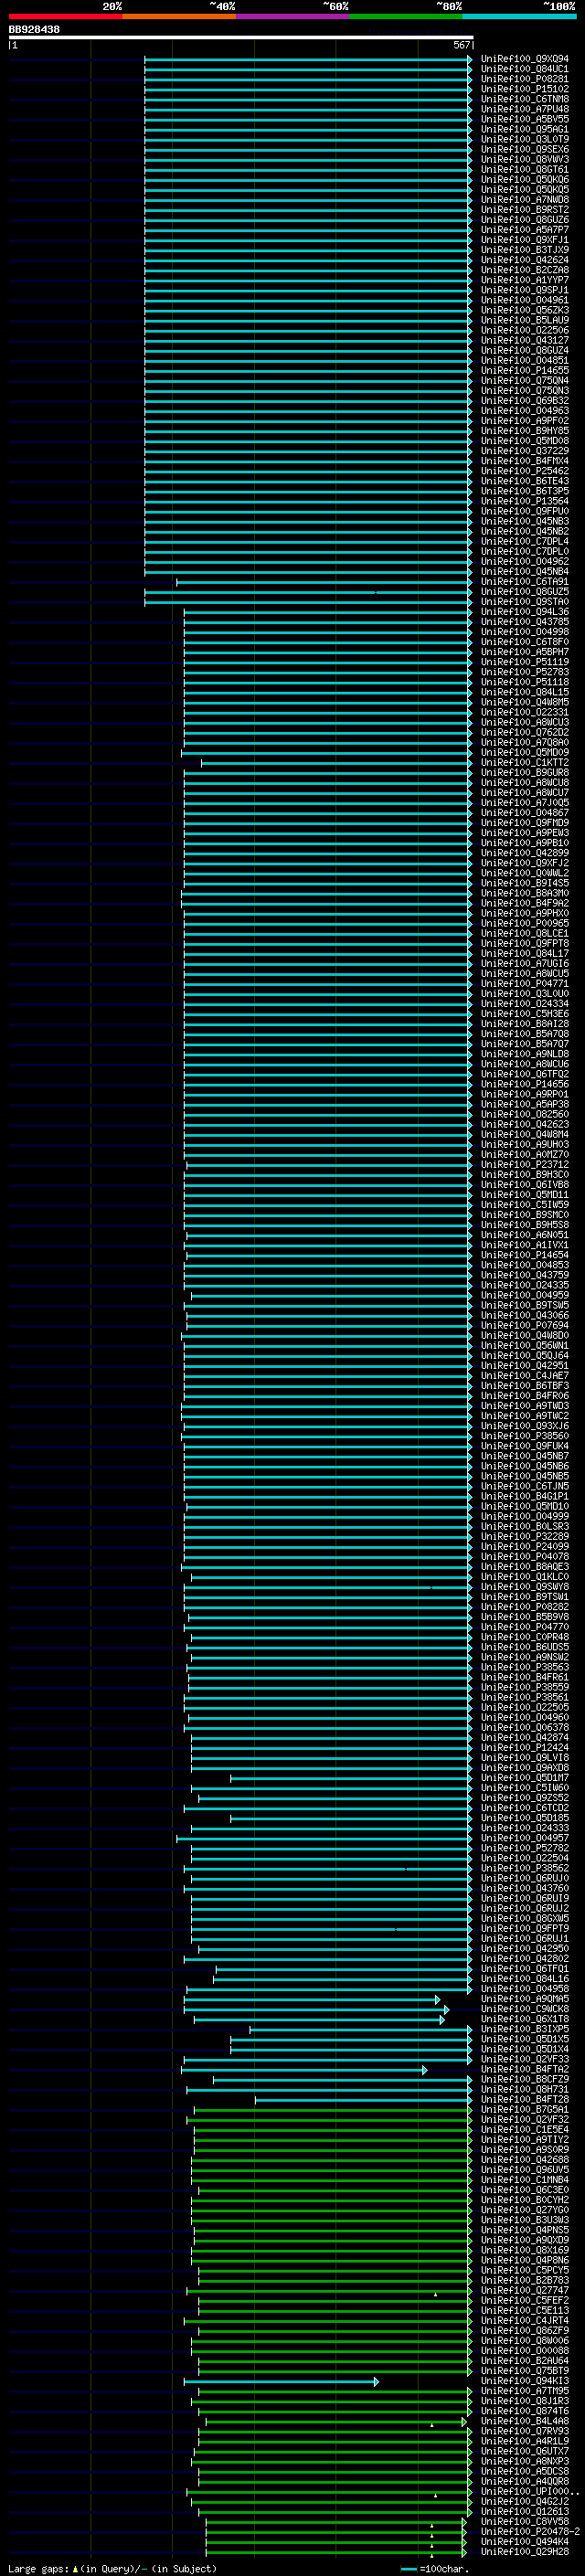Select UniRef100_Q8J1R3 label
This screenshot has width=585, height=2576.
click(x=524, y=2401)
